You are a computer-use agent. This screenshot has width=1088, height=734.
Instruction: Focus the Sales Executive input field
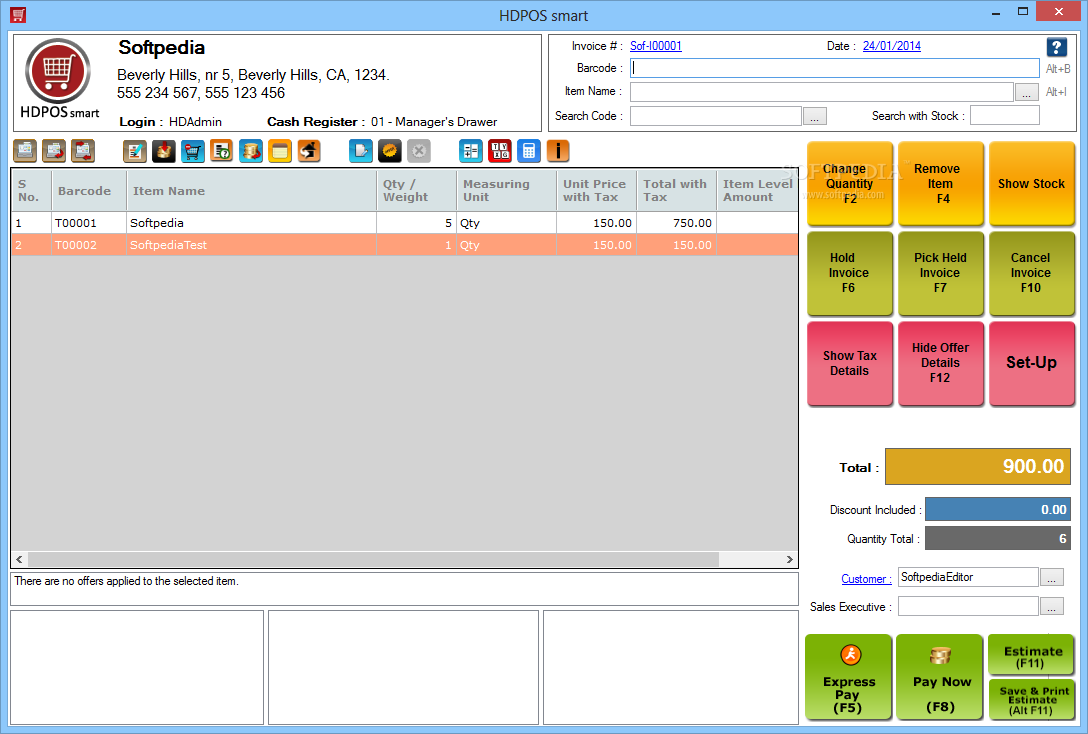pos(968,606)
